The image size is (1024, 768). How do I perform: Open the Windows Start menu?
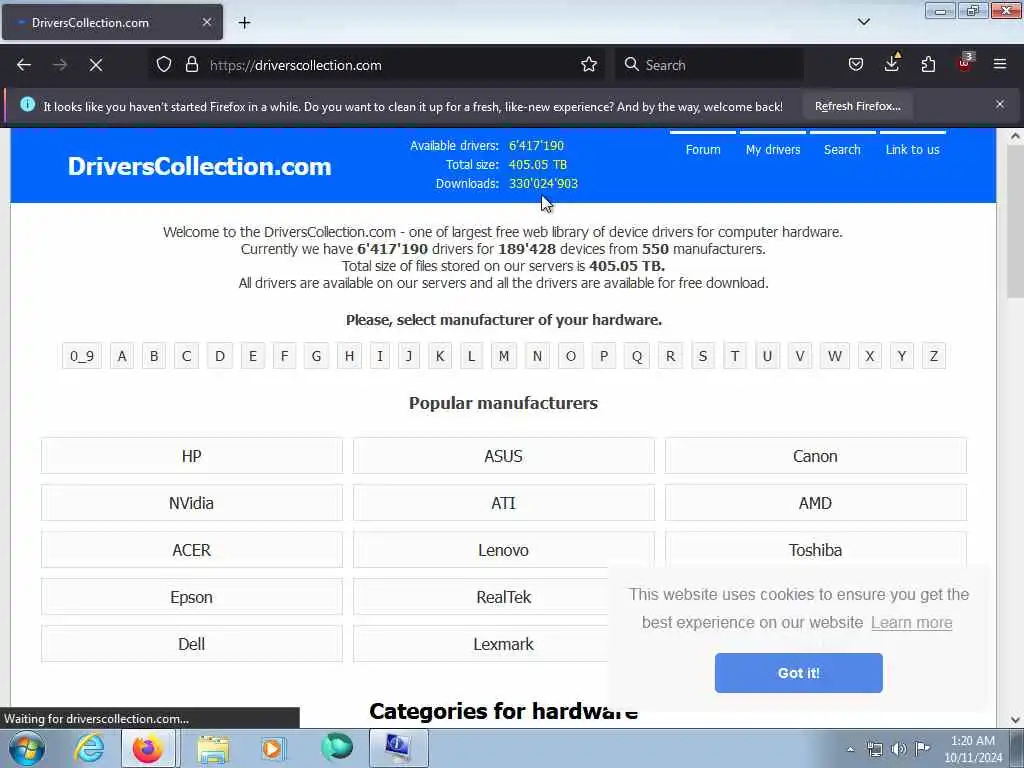tap(27, 748)
